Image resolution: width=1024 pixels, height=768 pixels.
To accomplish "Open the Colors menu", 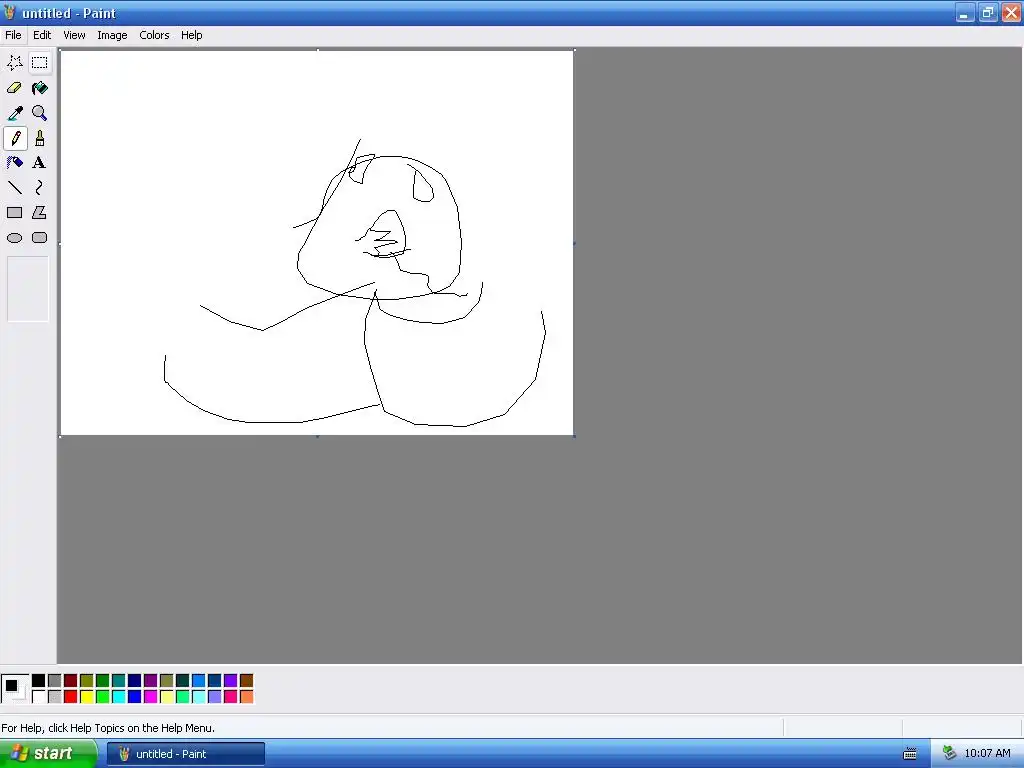I will pos(154,35).
